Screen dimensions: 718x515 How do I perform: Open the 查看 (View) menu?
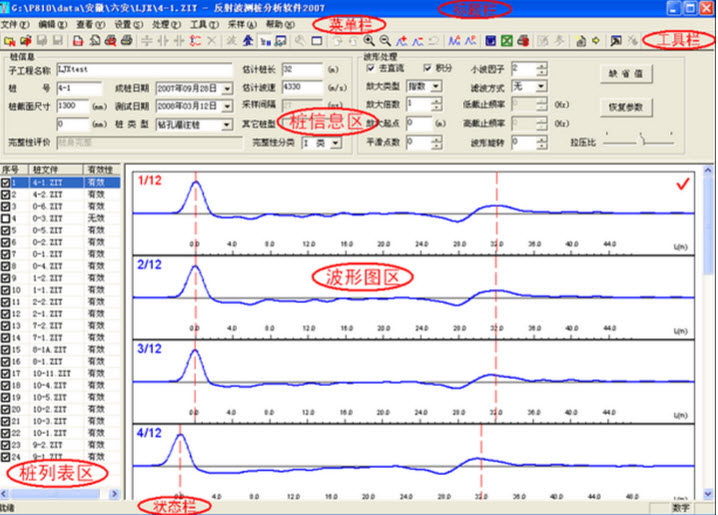pyautogui.click(x=91, y=24)
